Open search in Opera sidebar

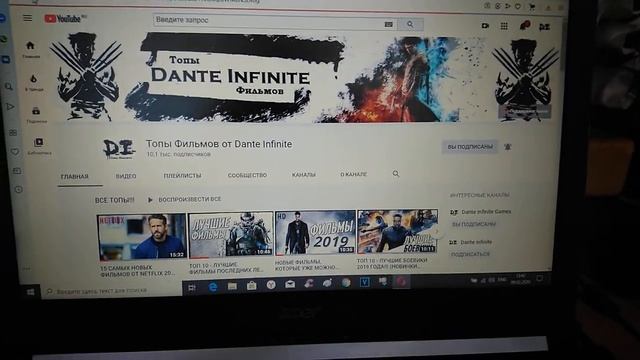8,87
